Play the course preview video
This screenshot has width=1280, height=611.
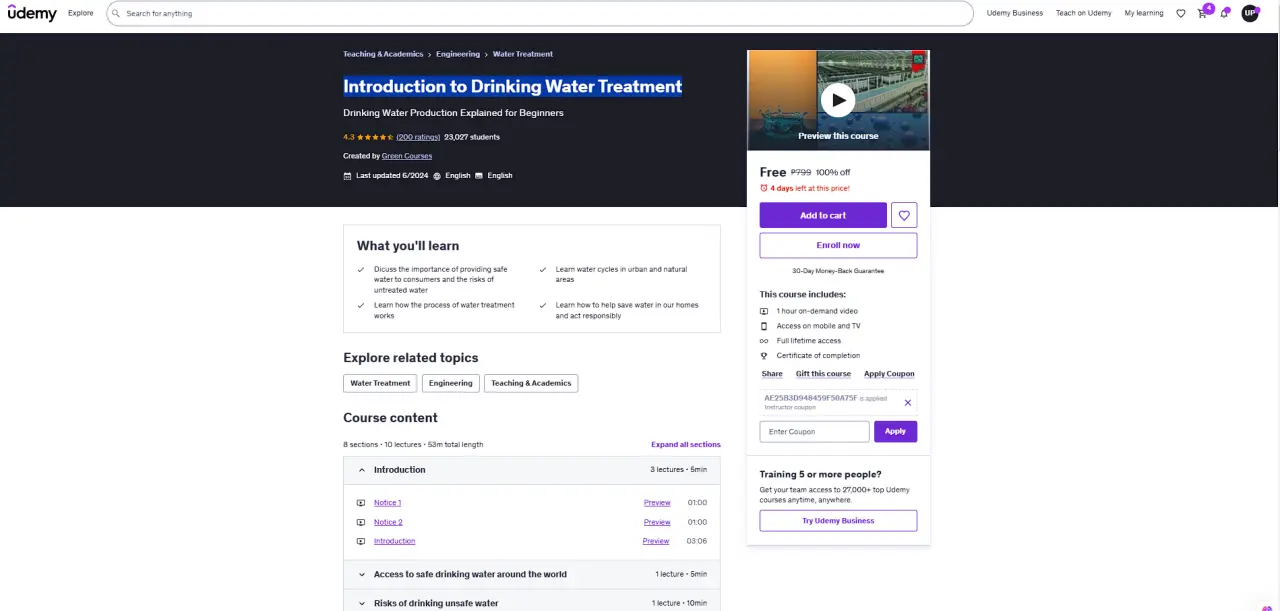tap(838, 99)
